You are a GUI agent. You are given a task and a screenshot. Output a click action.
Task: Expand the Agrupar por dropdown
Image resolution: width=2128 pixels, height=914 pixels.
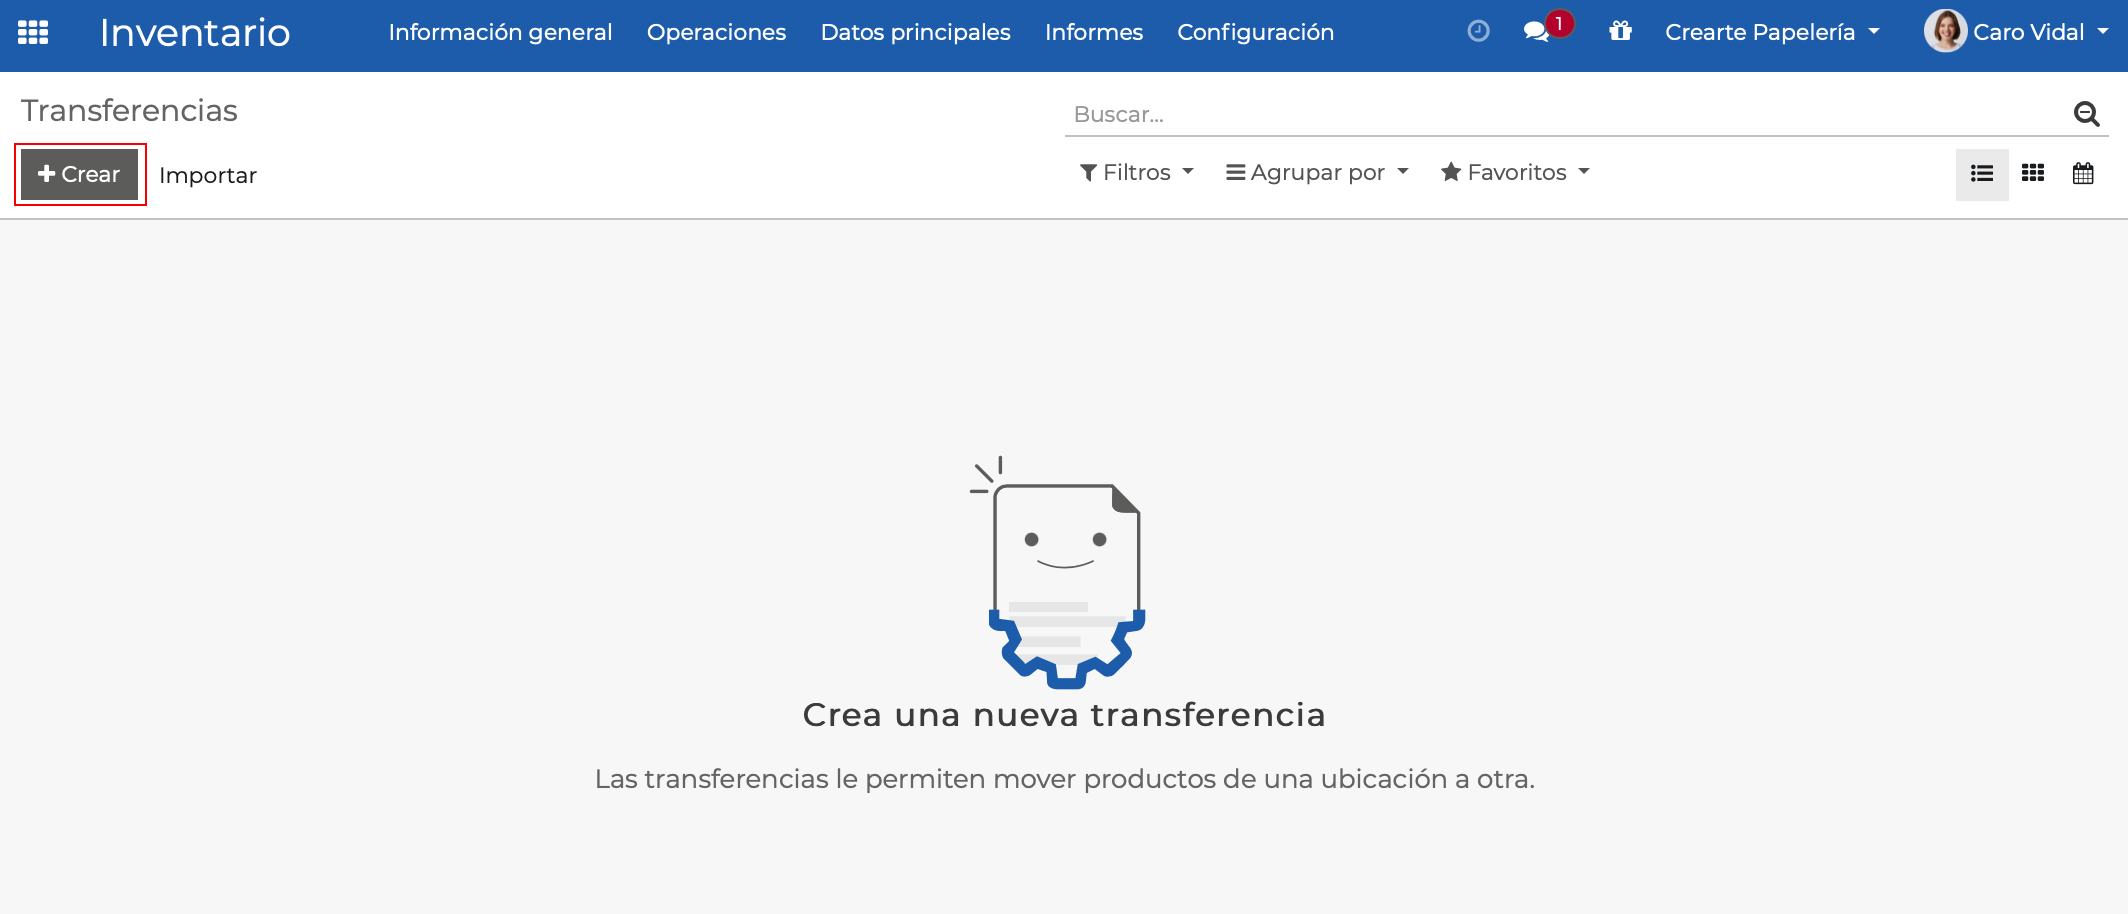[1316, 171]
